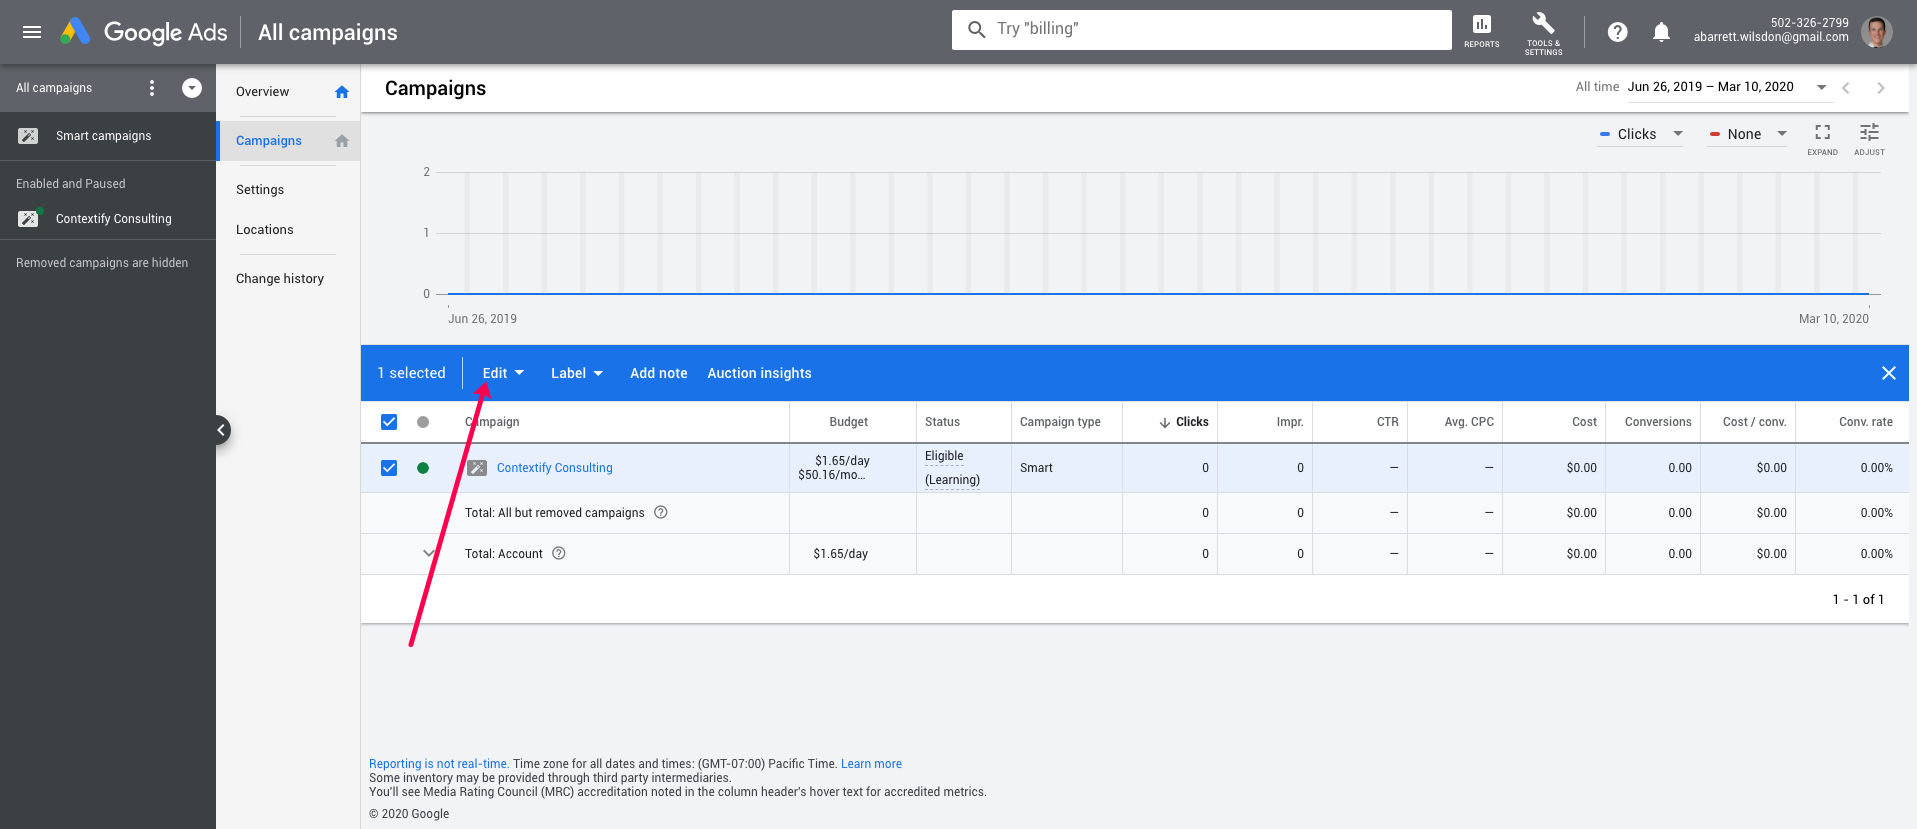1917x829 pixels.
Task: Open Contextify Consulting in the sidebar
Action: pos(114,219)
